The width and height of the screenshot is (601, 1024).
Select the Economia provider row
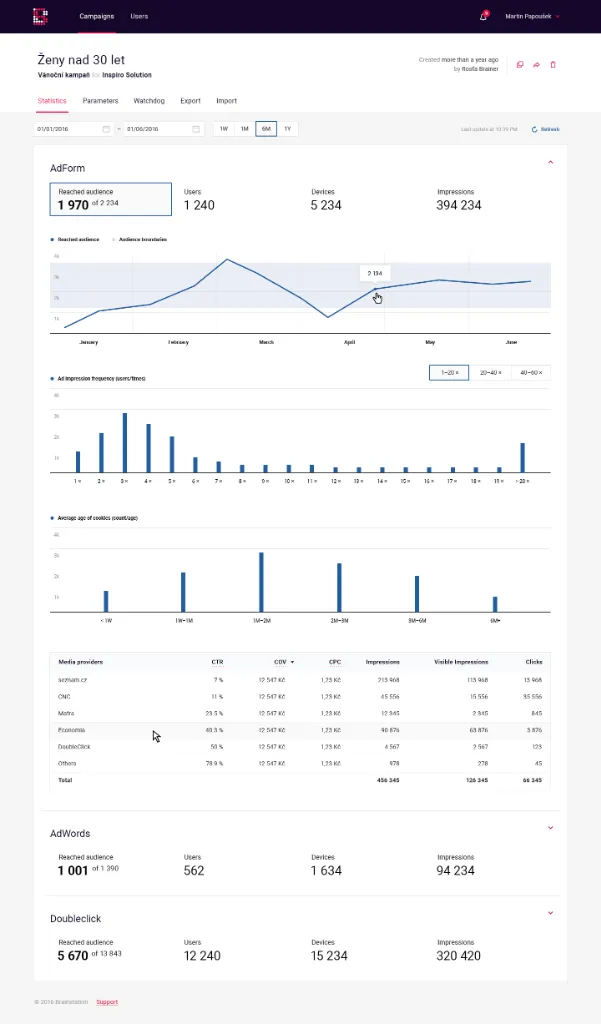point(300,730)
